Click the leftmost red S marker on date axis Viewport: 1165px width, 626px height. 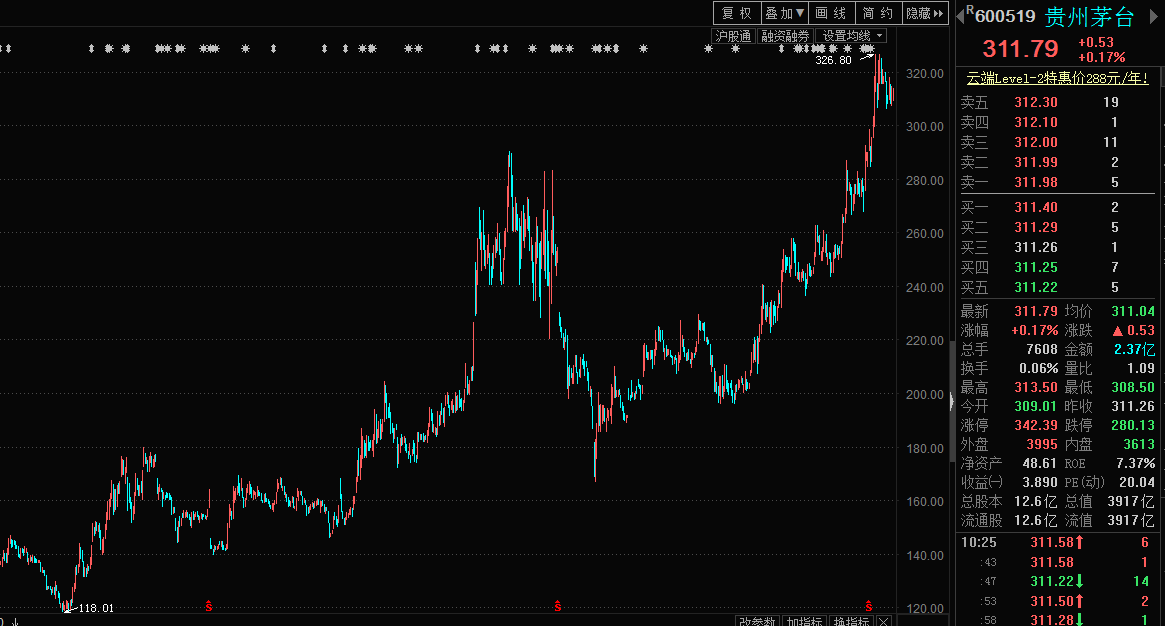click(x=209, y=607)
